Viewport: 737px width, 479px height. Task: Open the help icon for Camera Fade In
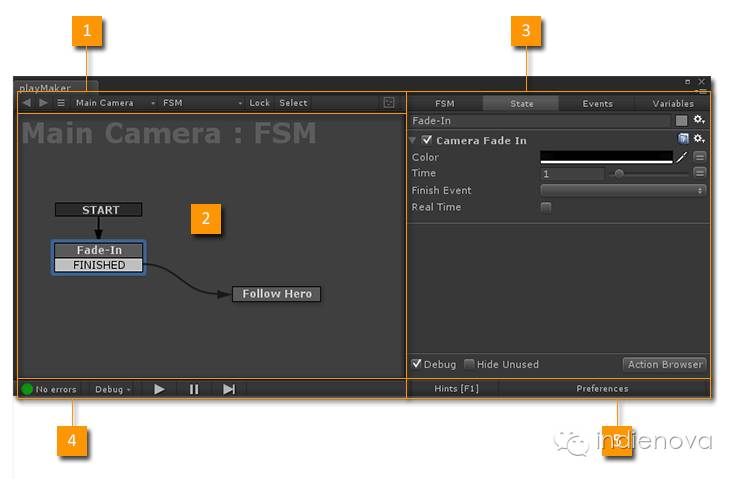[683, 139]
